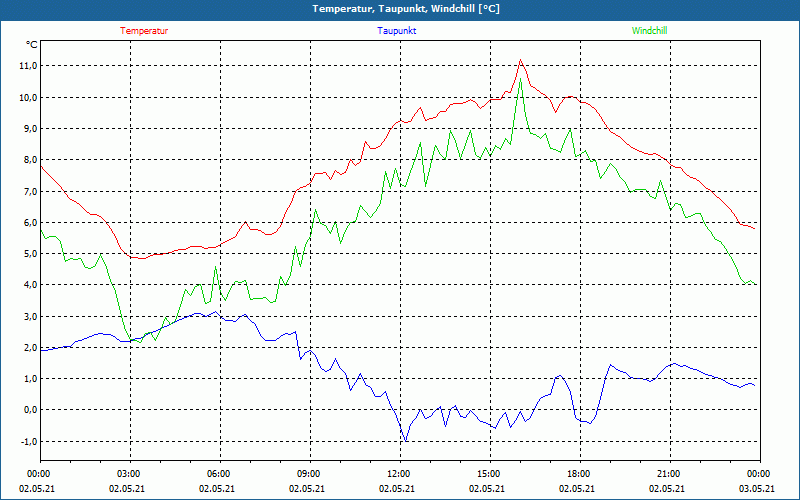The image size is (800, 500).
Task: Click the 18:00 time axis label
Action: coord(580,474)
